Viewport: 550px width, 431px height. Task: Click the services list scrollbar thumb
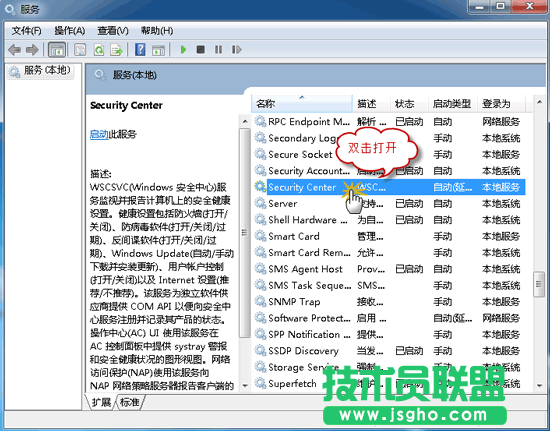pos(539,284)
